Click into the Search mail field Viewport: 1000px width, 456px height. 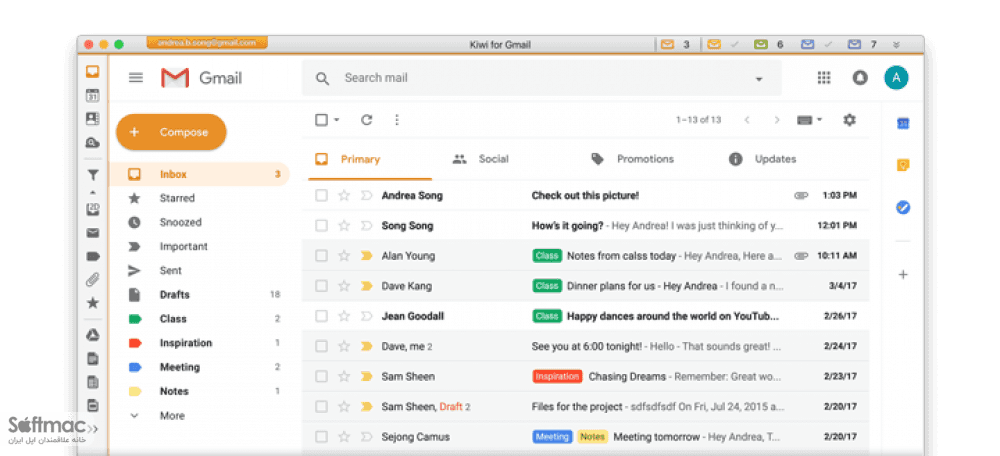pos(542,78)
